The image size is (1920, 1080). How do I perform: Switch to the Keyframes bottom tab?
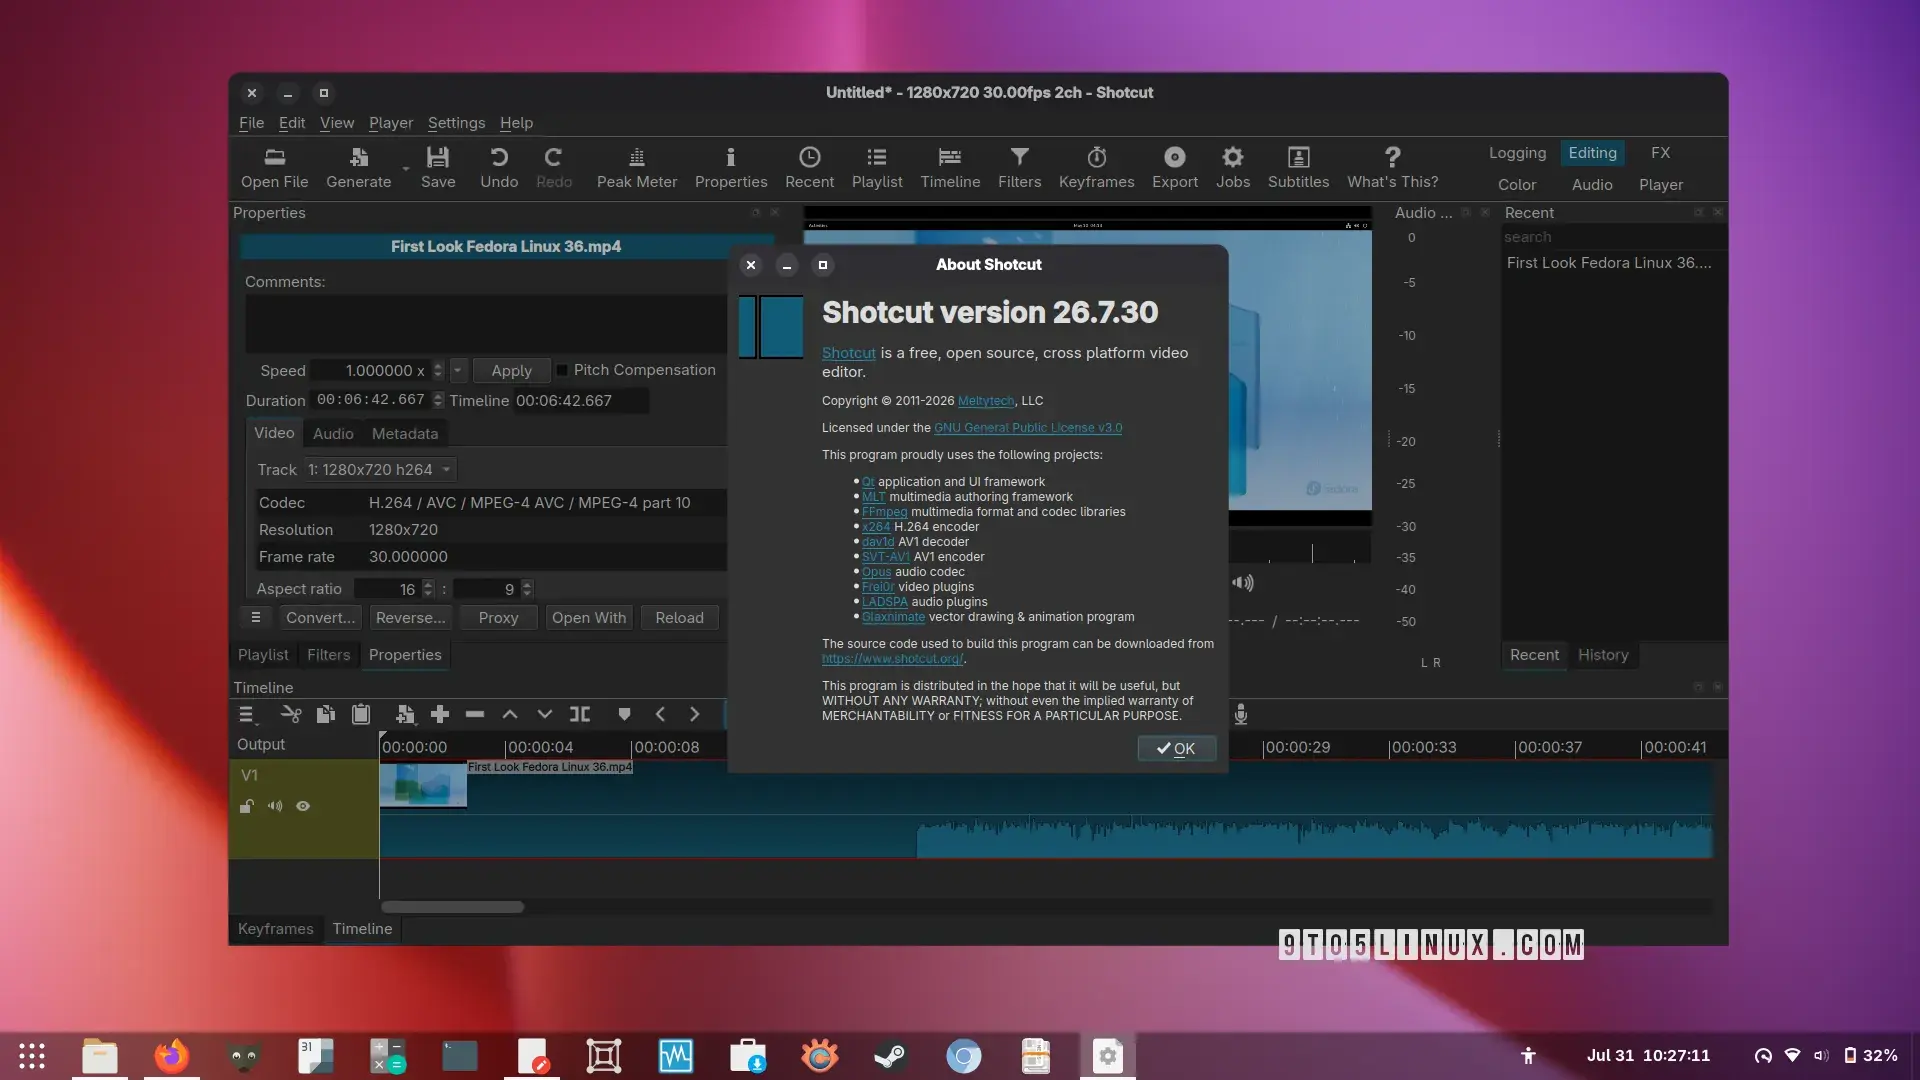276,929
